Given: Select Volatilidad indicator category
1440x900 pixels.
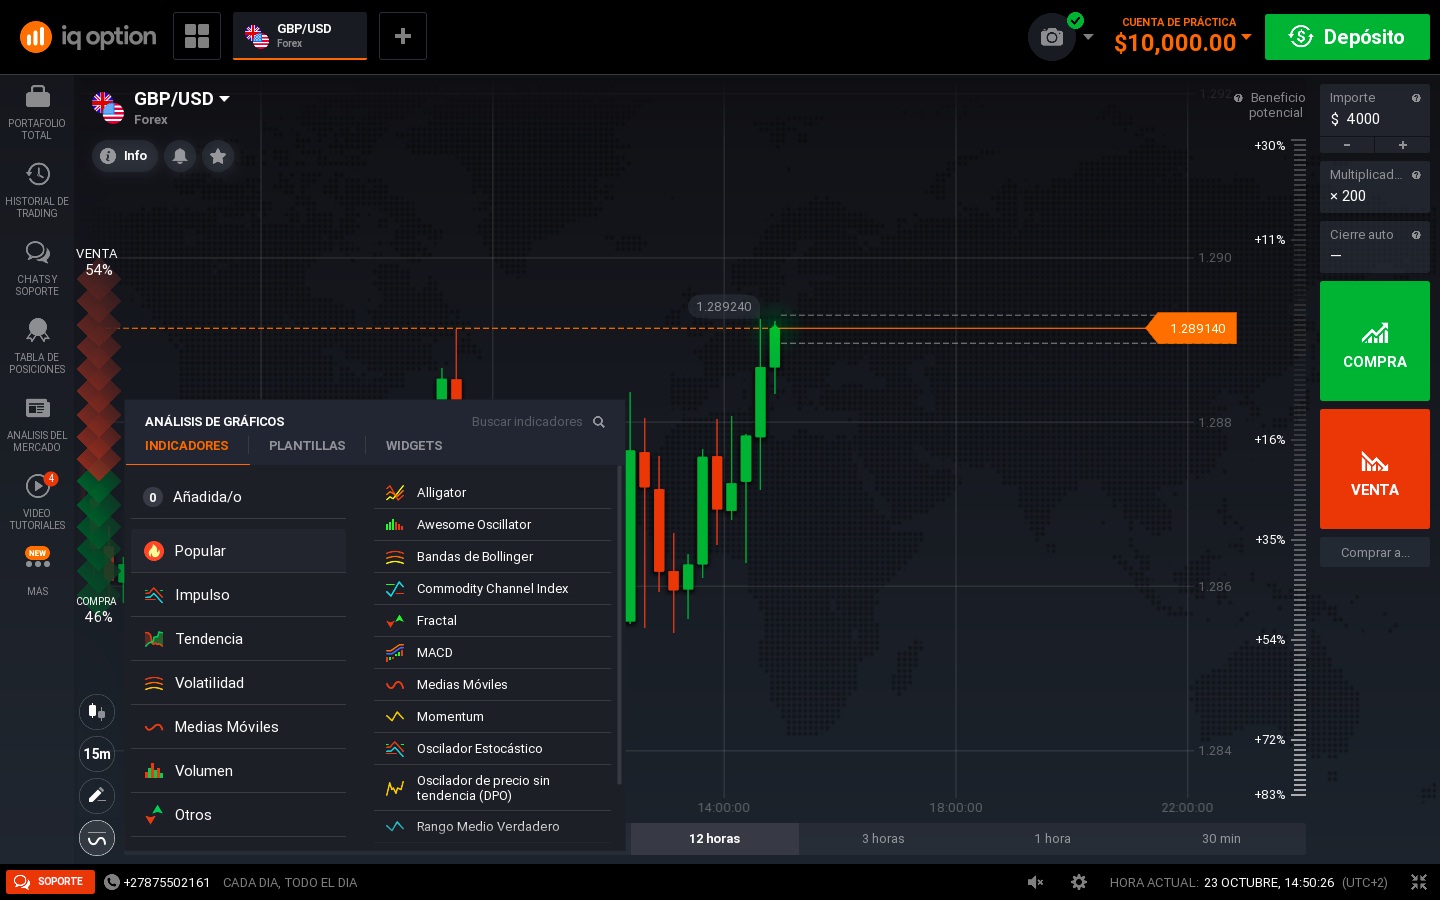Looking at the screenshot, I should (238, 683).
